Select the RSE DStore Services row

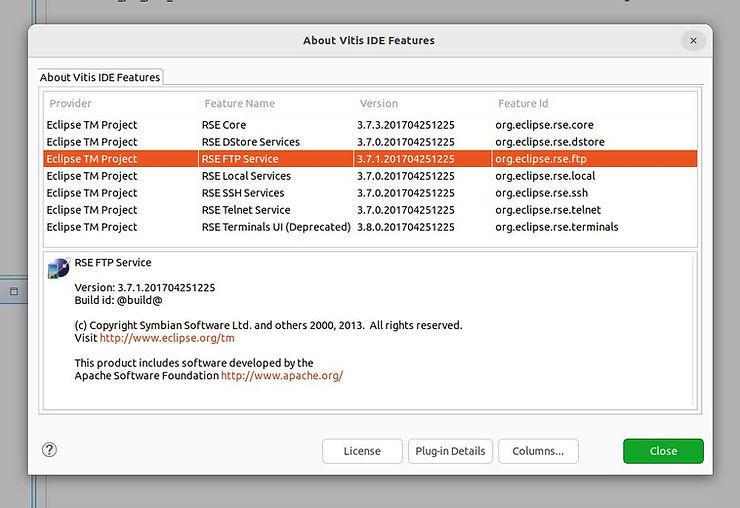pos(250,142)
